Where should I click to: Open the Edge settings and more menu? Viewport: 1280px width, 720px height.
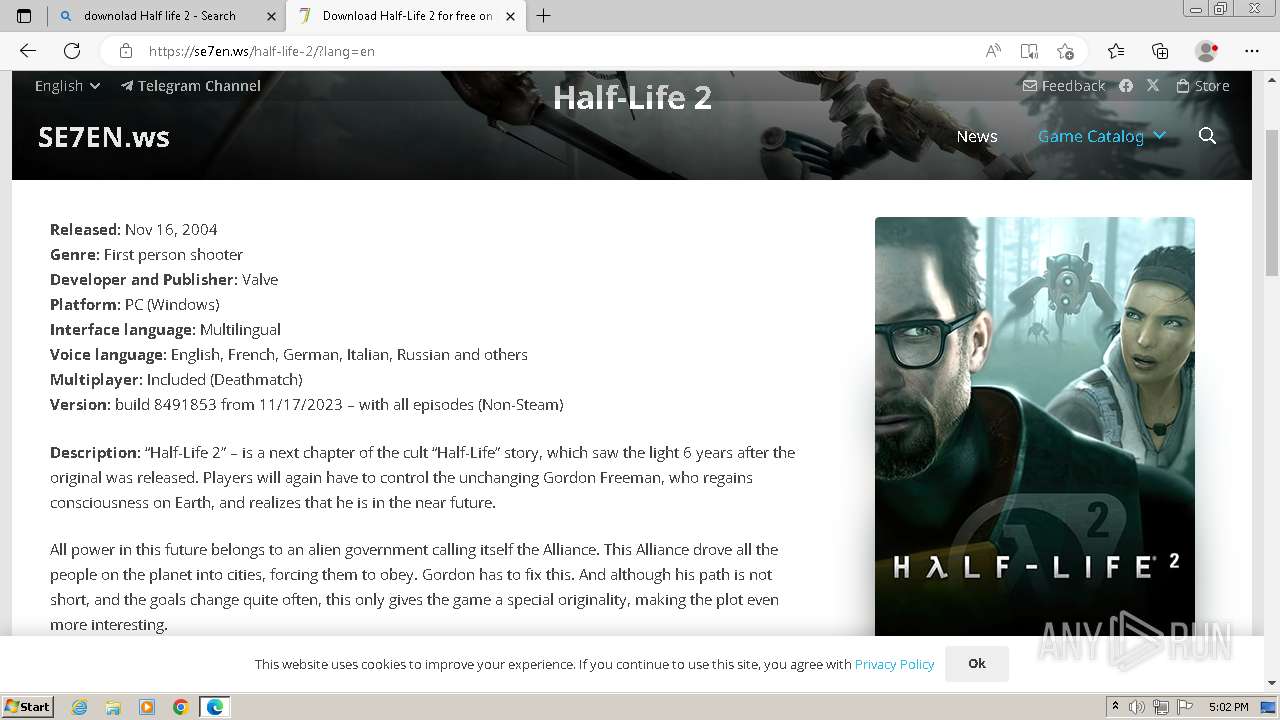tap(1252, 51)
